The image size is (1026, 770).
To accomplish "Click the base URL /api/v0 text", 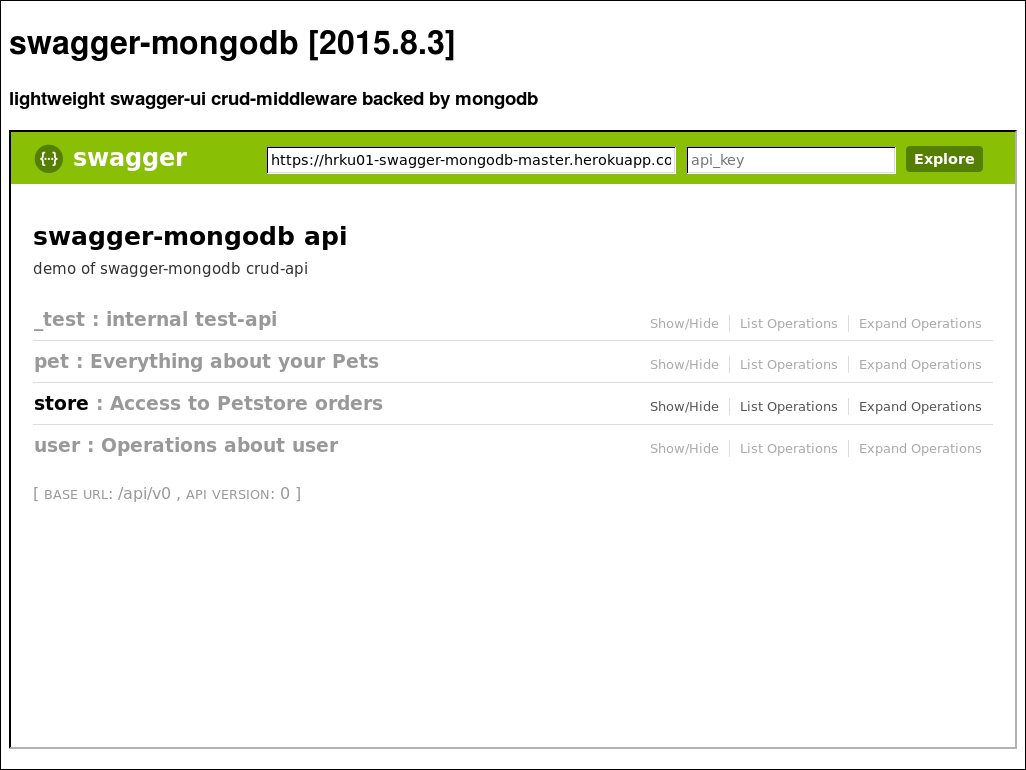I will [x=144, y=493].
